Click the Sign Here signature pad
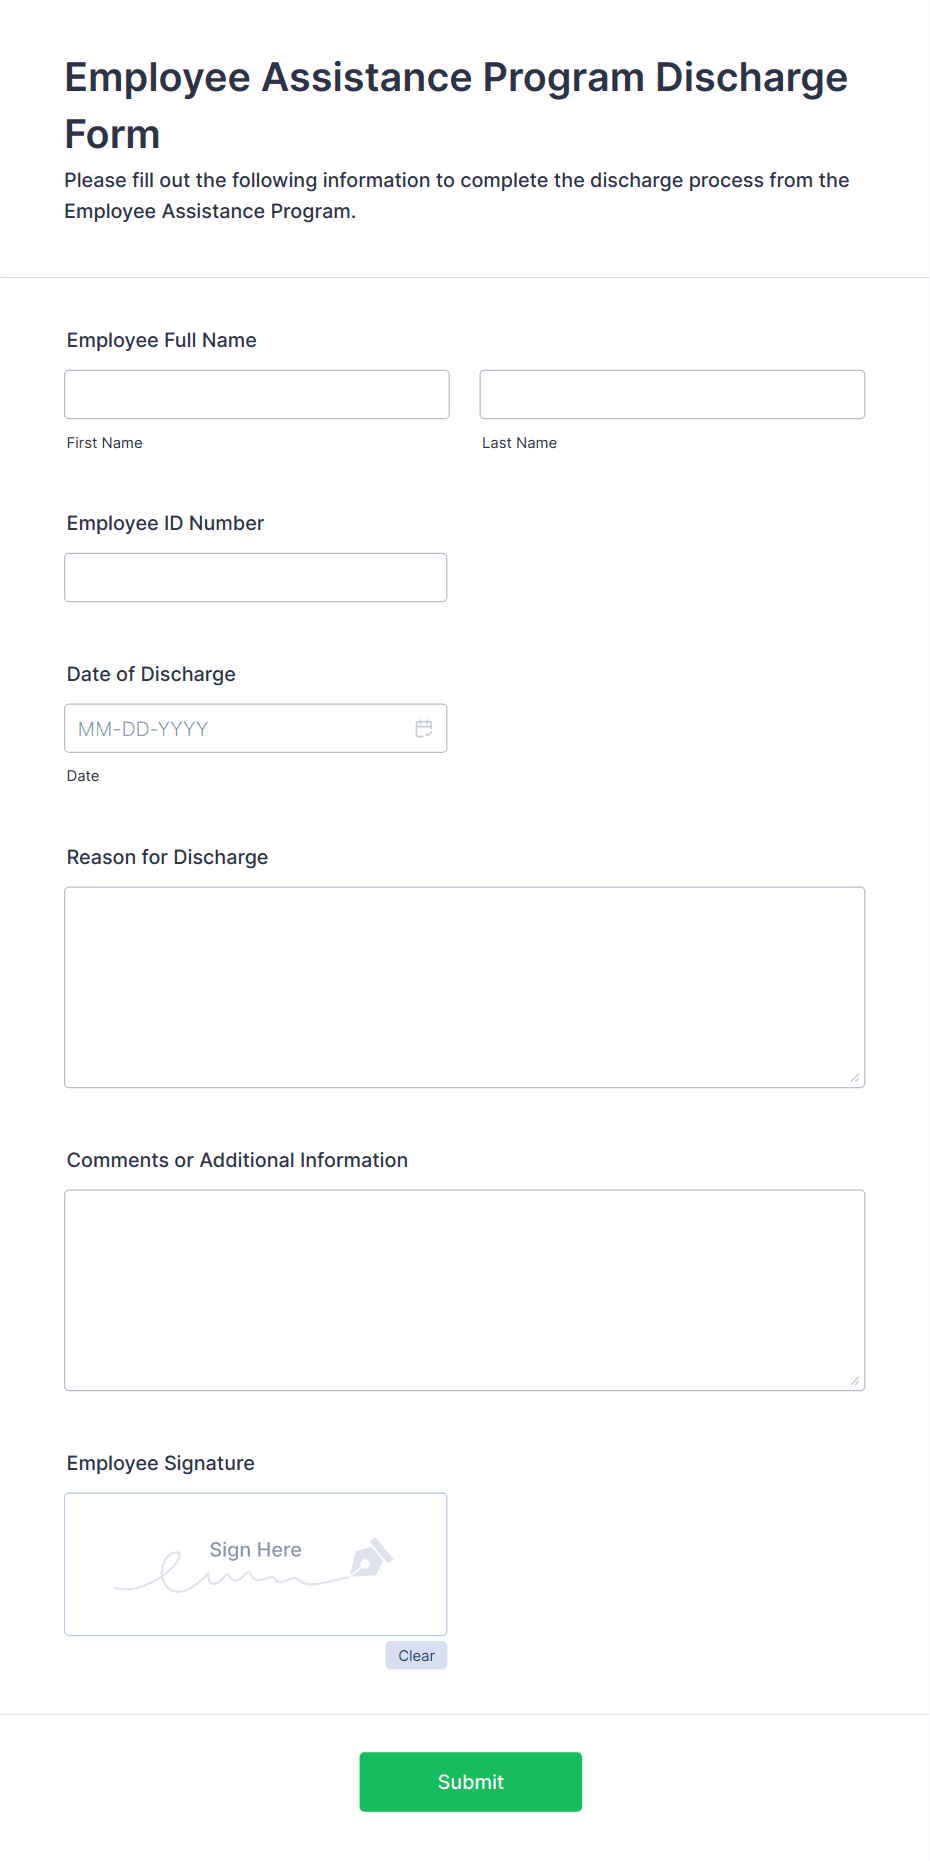 pyautogui.click(x=256, y=1565)
